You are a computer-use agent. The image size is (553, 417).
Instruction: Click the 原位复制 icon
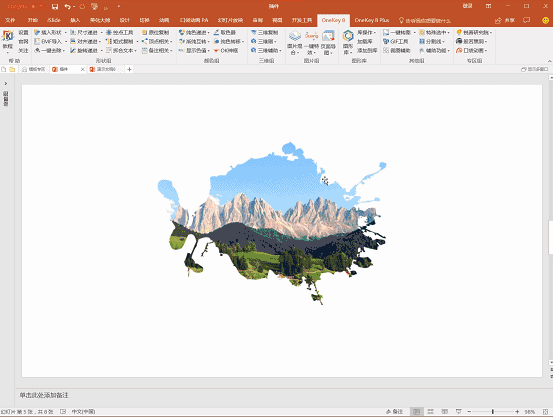coord(145,32)
